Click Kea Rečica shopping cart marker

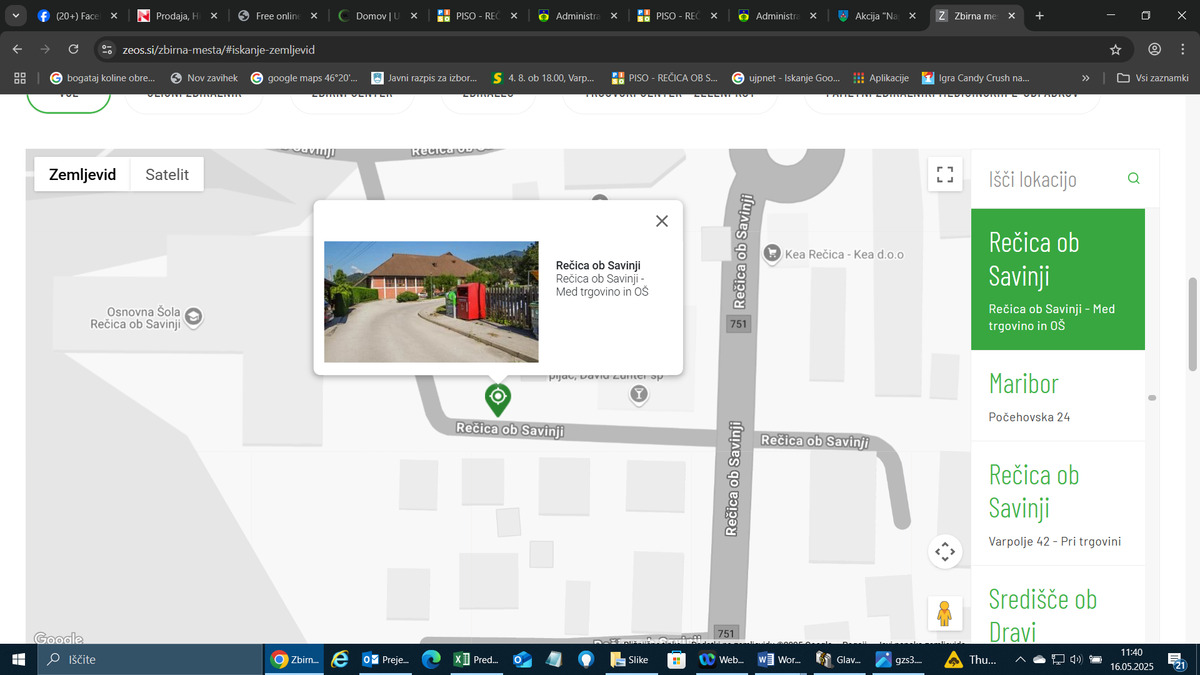click(772, 254)
